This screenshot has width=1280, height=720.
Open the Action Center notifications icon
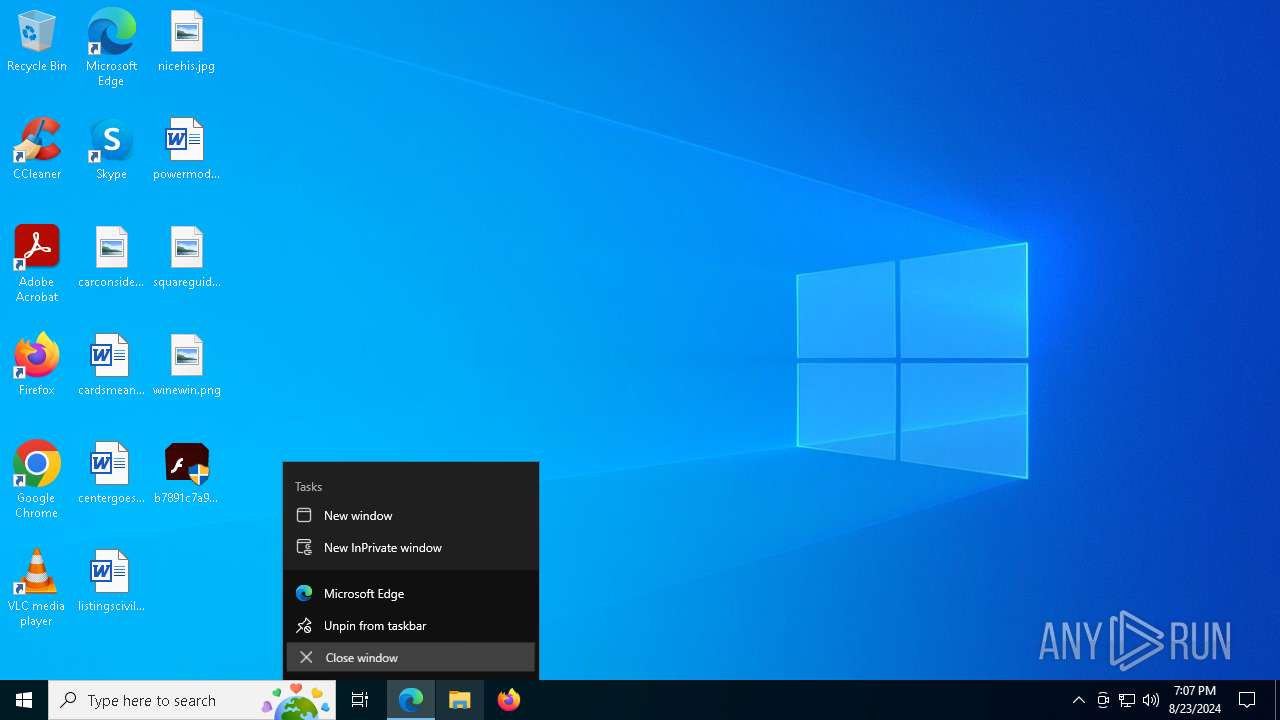(1247, 700)
